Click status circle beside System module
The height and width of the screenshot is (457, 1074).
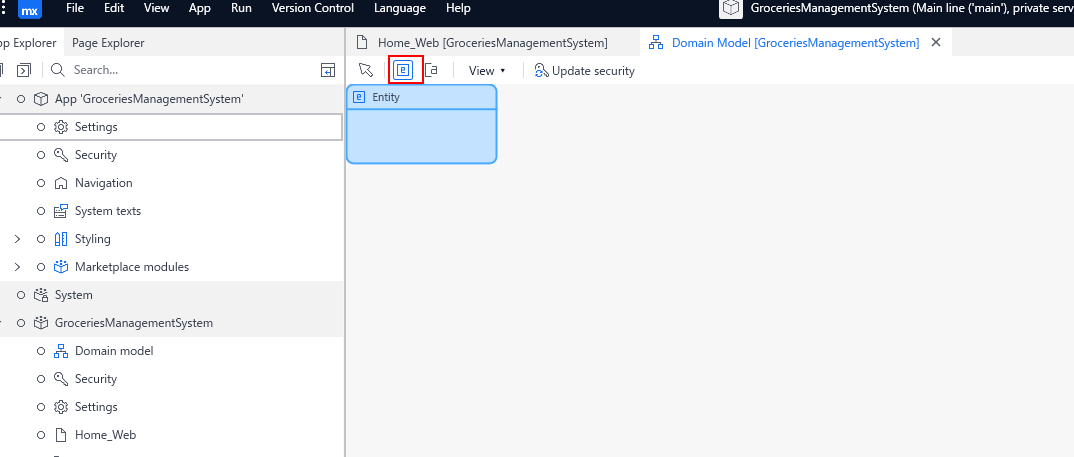21,295
